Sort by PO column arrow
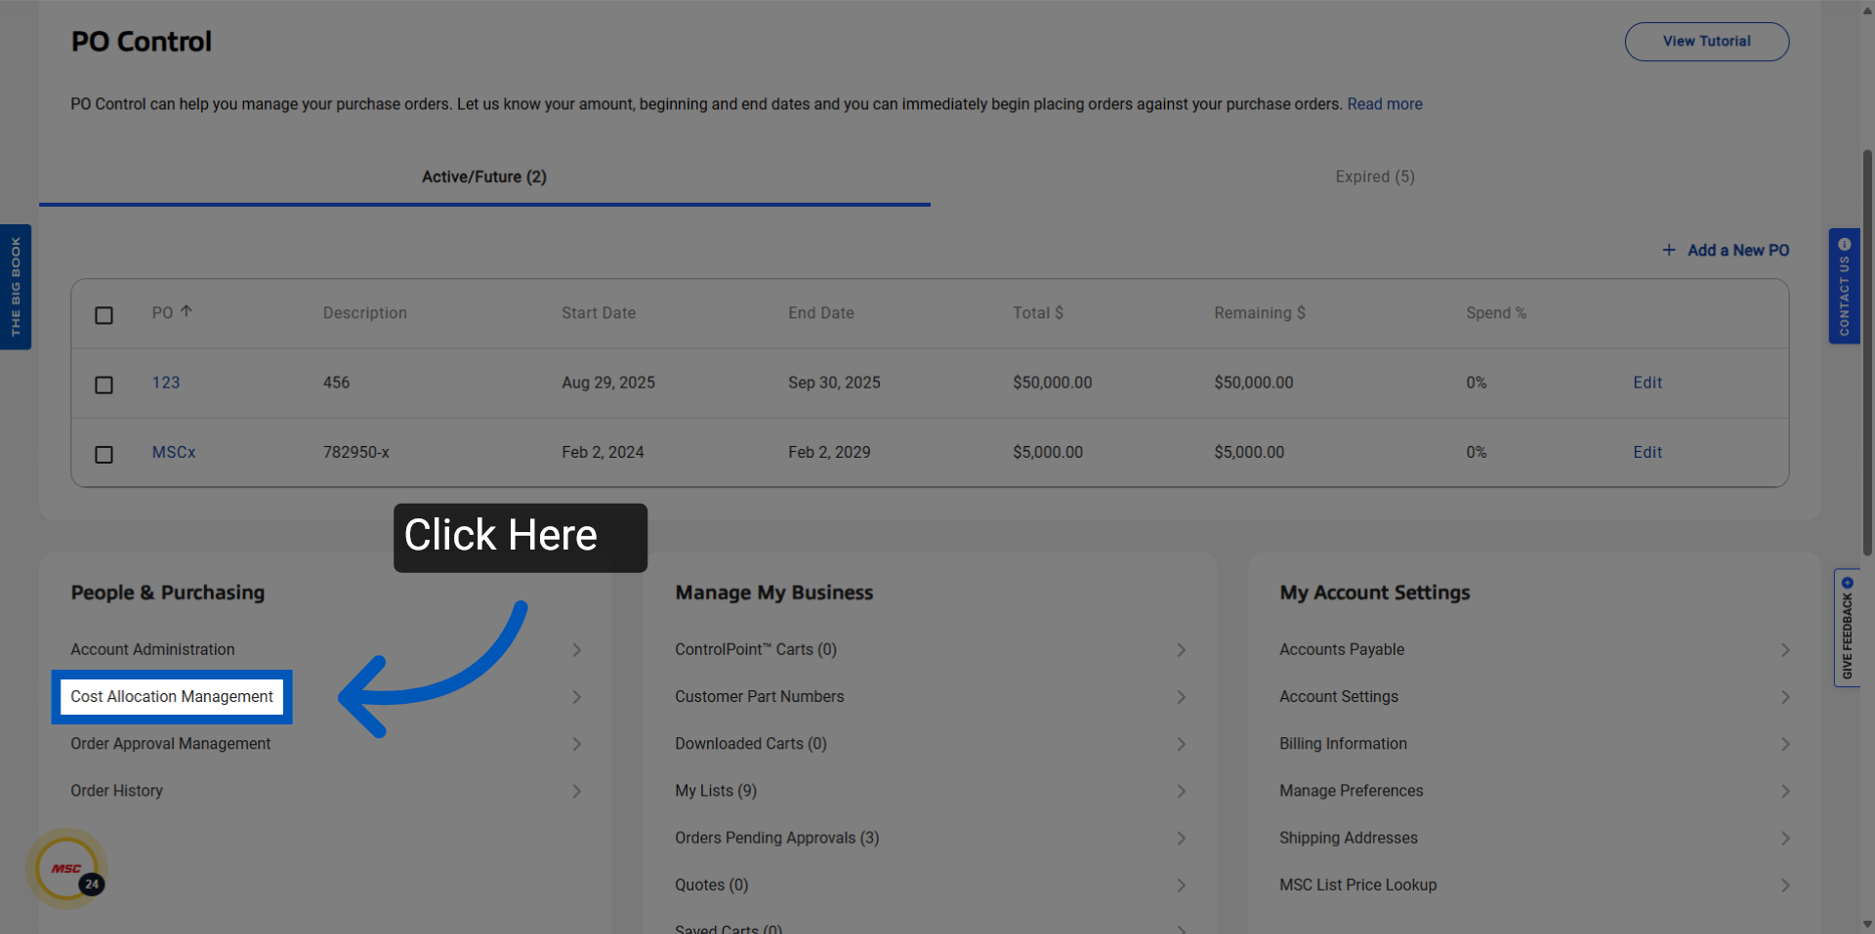 pos(187,312)
